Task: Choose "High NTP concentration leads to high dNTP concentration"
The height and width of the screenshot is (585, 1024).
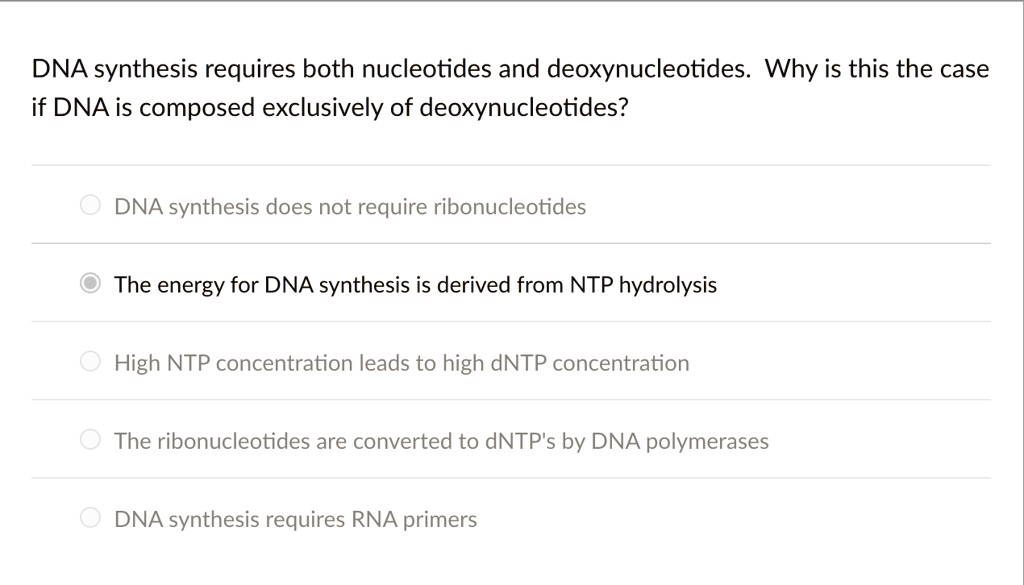Action: click(90, 362)
